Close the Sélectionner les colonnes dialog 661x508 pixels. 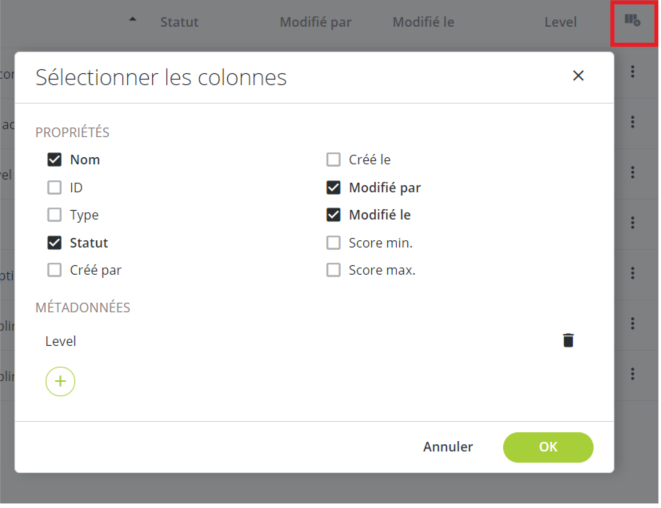(578, 75)
